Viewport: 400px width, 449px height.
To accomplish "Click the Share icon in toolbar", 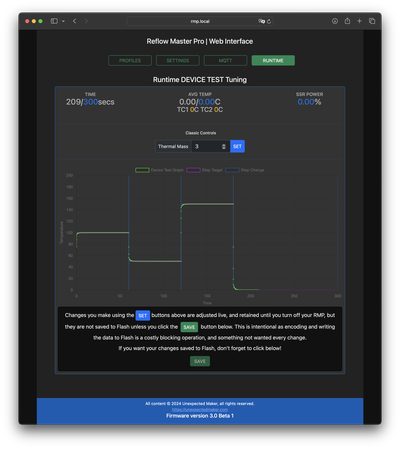I will pyautogui.click(x=347, y=21).
